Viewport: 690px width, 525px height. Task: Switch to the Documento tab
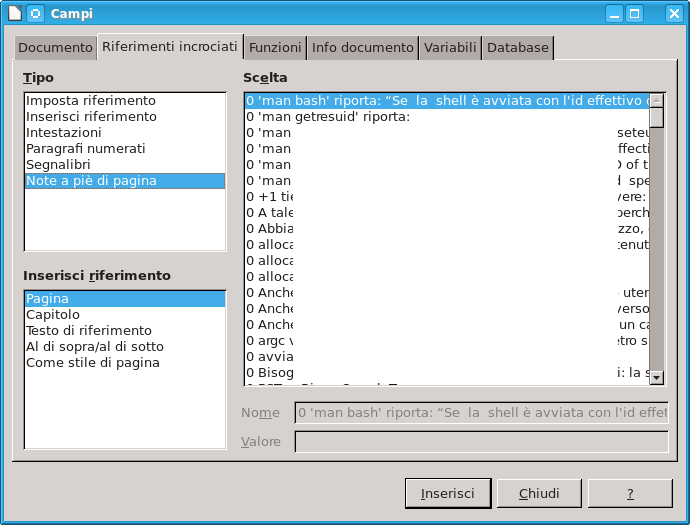coord(55,48)
